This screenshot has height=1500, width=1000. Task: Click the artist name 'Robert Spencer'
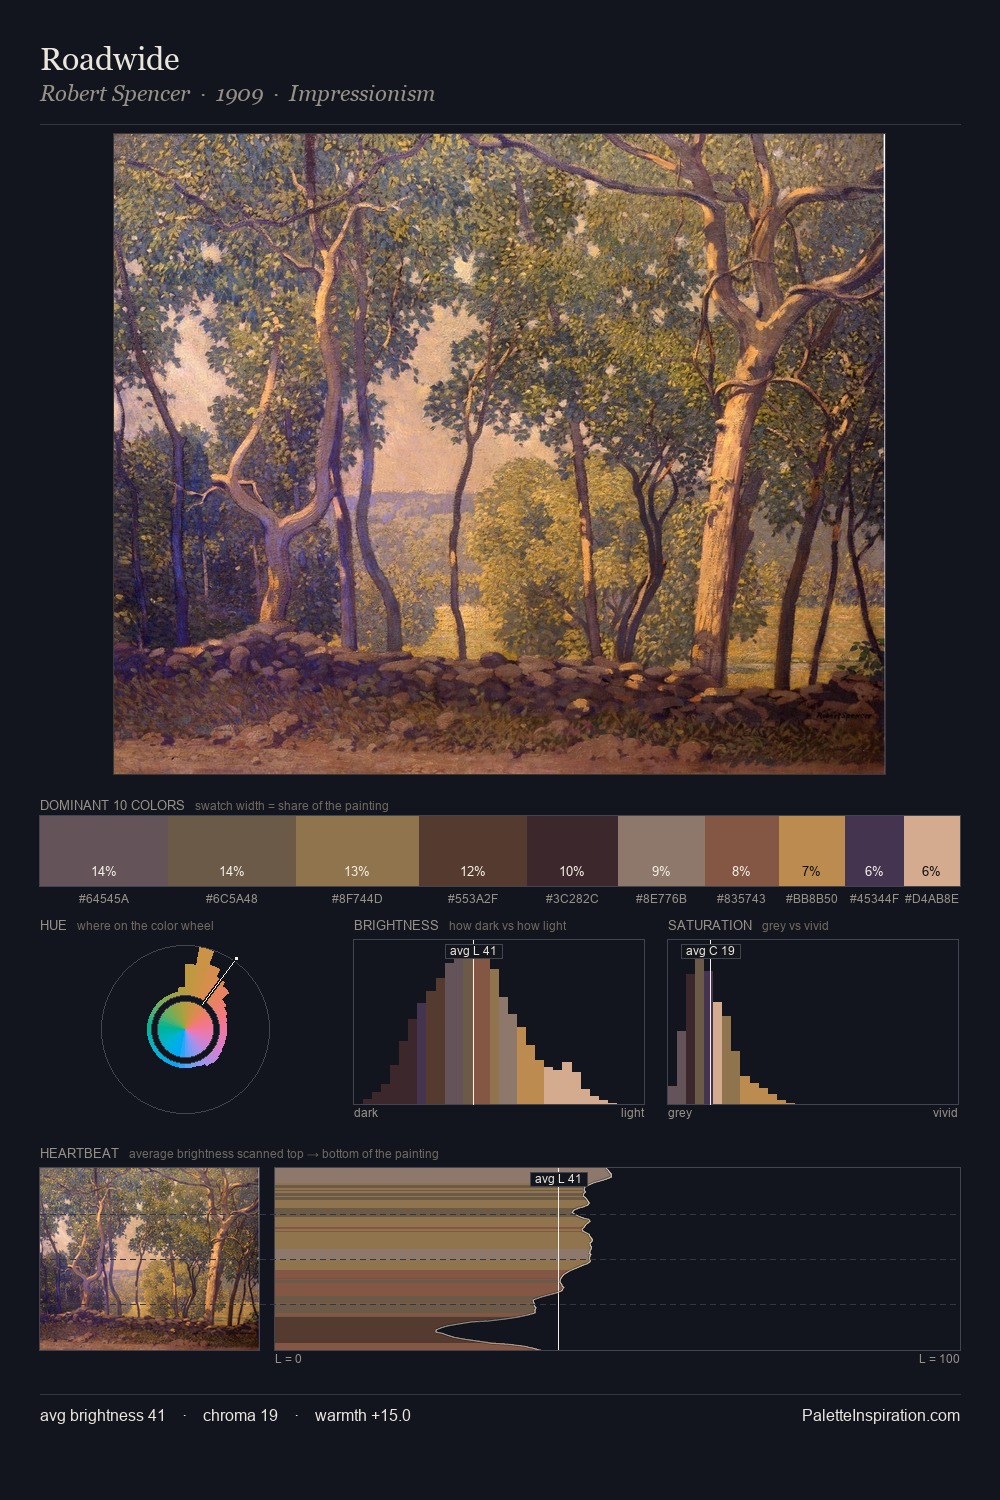click(x=115, y=94)
